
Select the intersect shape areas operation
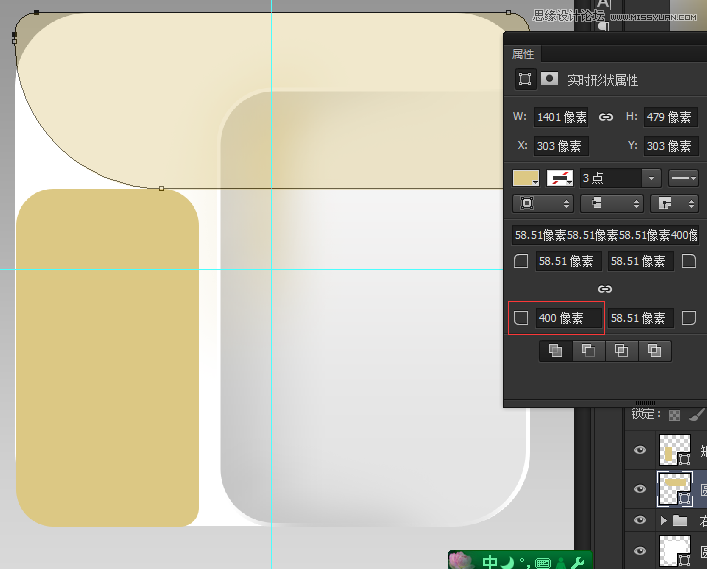[621, 350]
